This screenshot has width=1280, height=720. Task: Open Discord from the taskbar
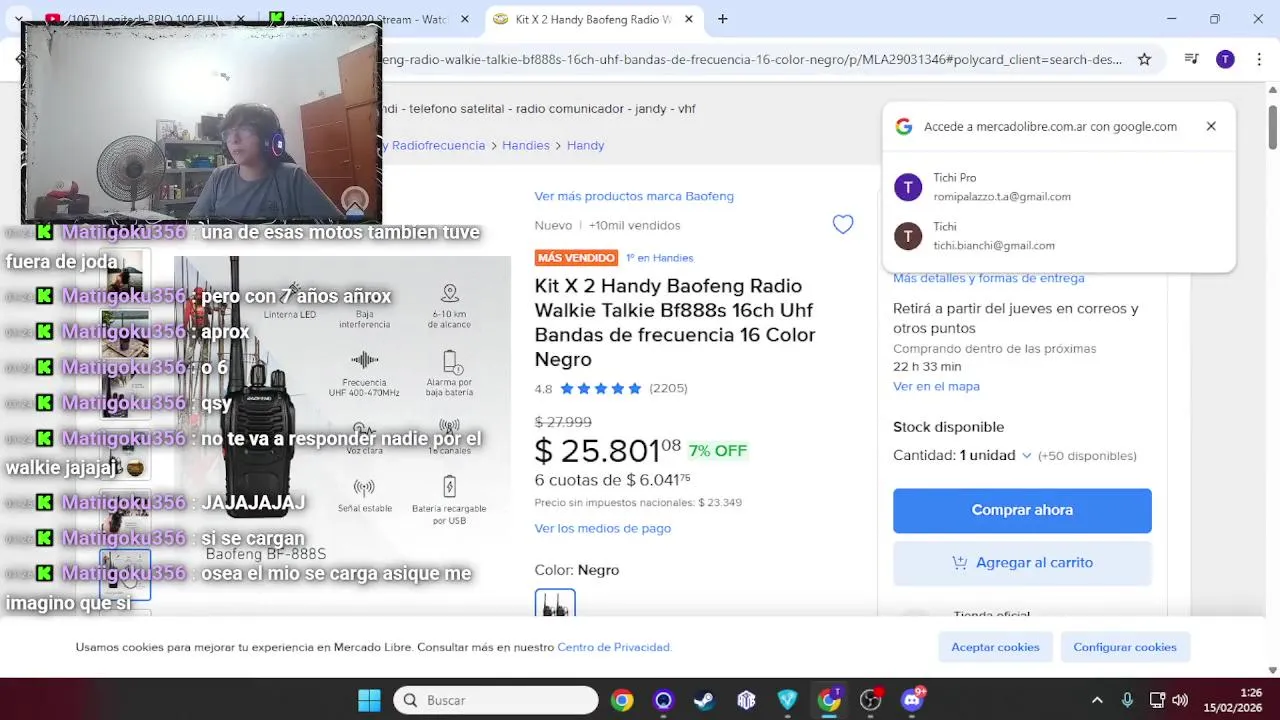[x=912, y=700]
